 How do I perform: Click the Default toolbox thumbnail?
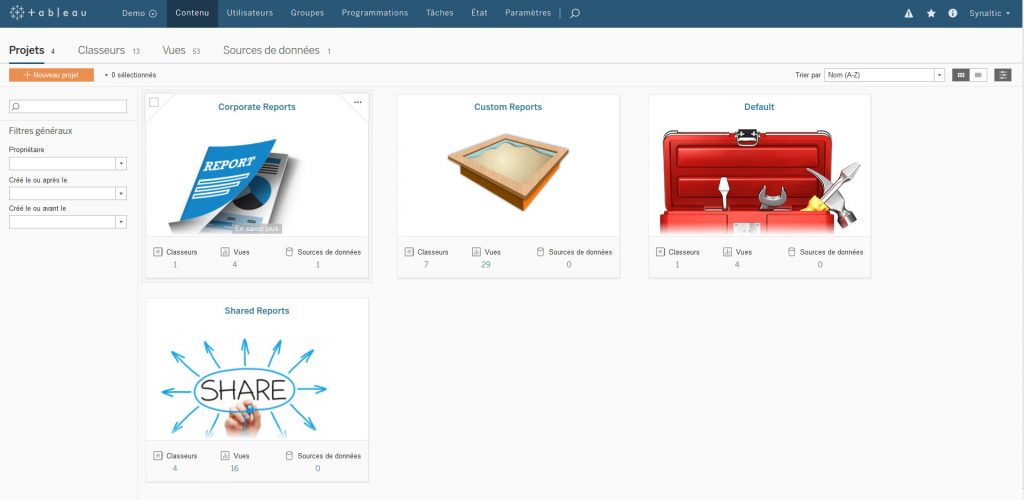click(760, 181)
